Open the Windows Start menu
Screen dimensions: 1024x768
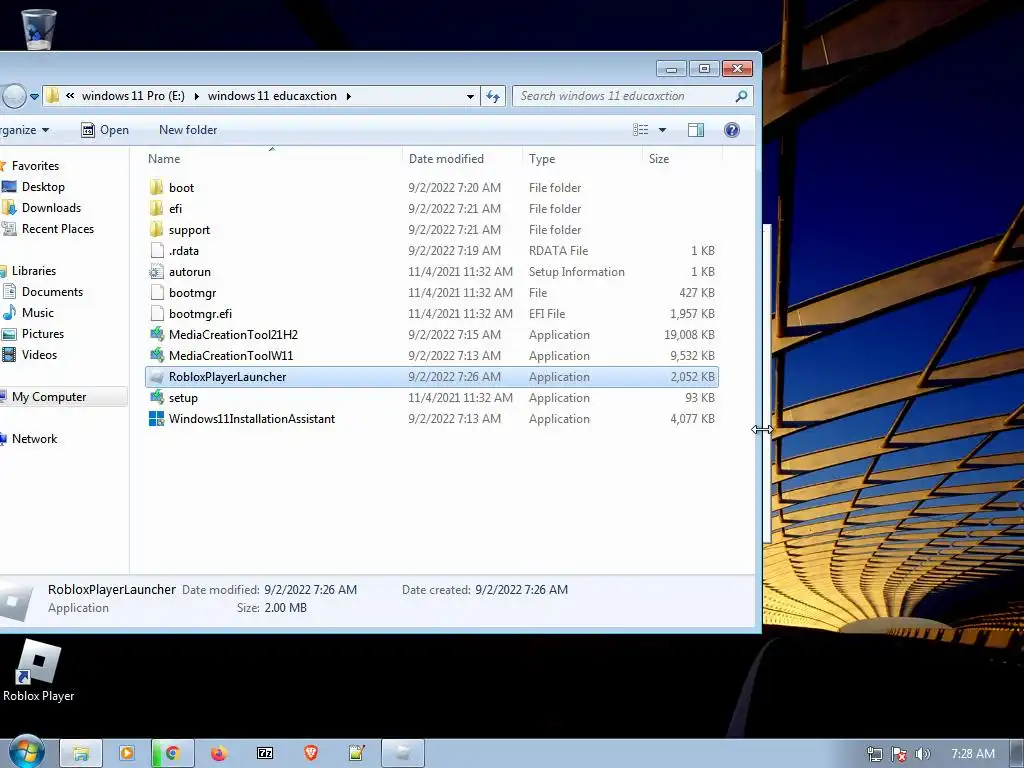tap(27, 752)
